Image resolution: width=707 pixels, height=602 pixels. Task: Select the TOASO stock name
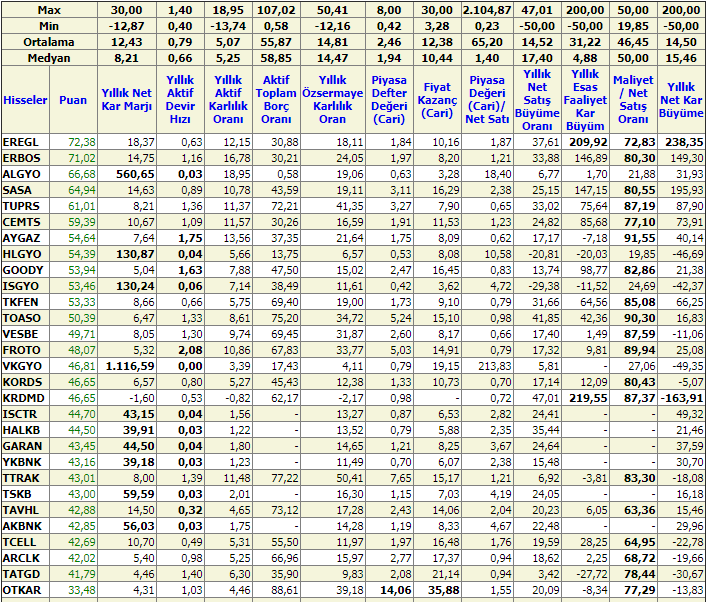tap(21, 318)
